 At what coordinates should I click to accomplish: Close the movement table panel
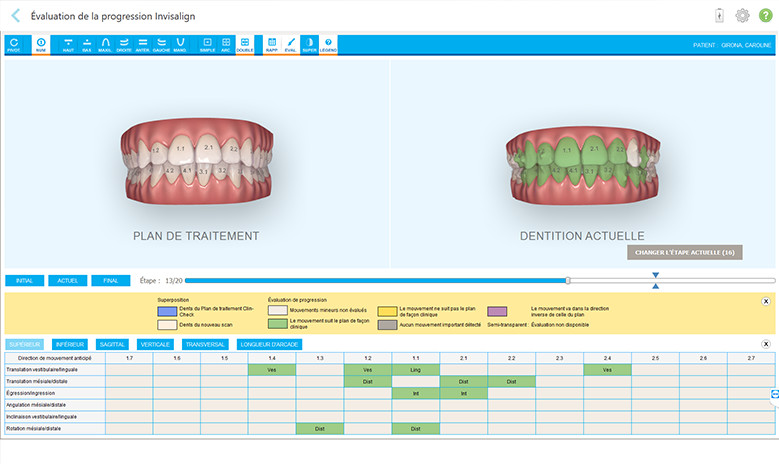(766, 344)
